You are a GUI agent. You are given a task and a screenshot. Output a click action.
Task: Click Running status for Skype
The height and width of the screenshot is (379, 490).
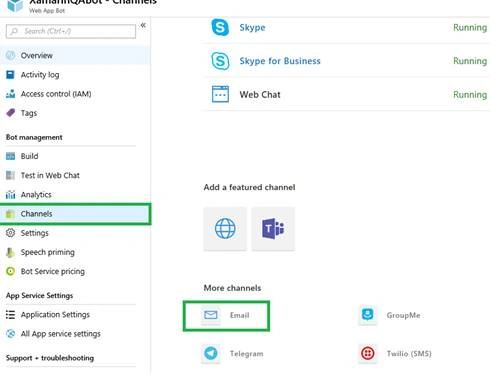470,28
